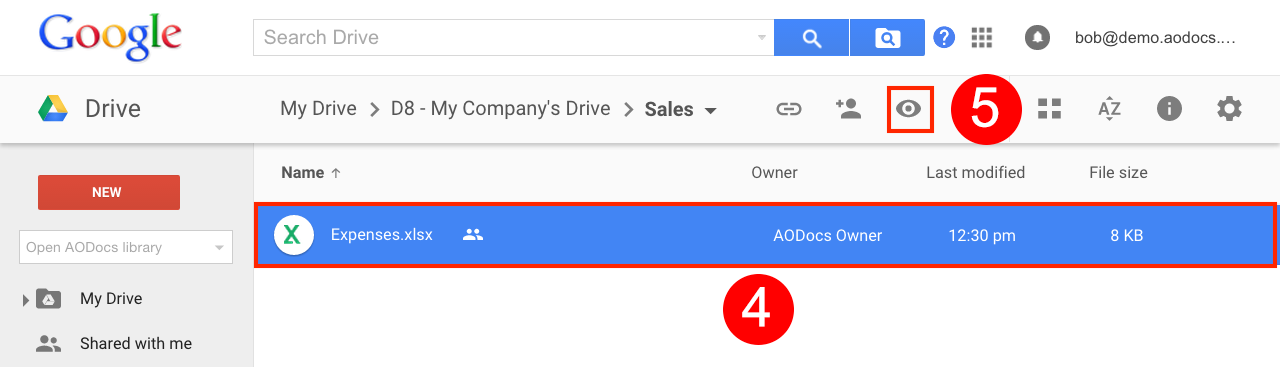
Task: Open the AZ sort options
Action: tap(1109, 109)
